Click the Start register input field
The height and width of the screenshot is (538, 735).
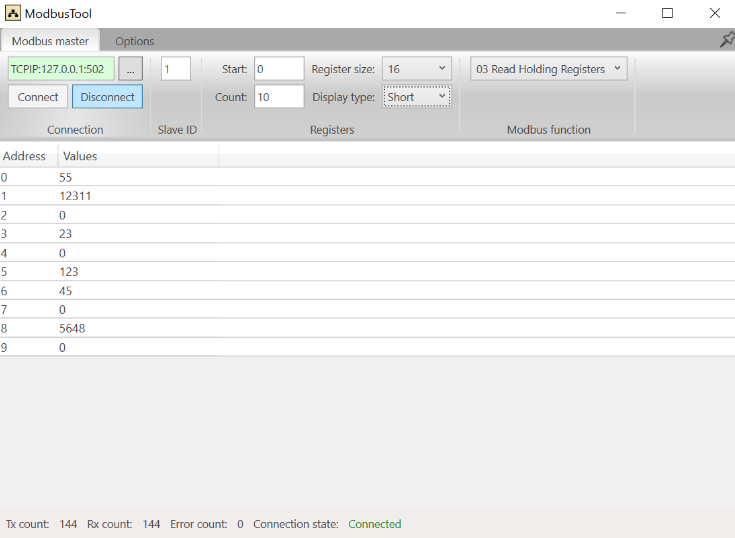[279, 69]
